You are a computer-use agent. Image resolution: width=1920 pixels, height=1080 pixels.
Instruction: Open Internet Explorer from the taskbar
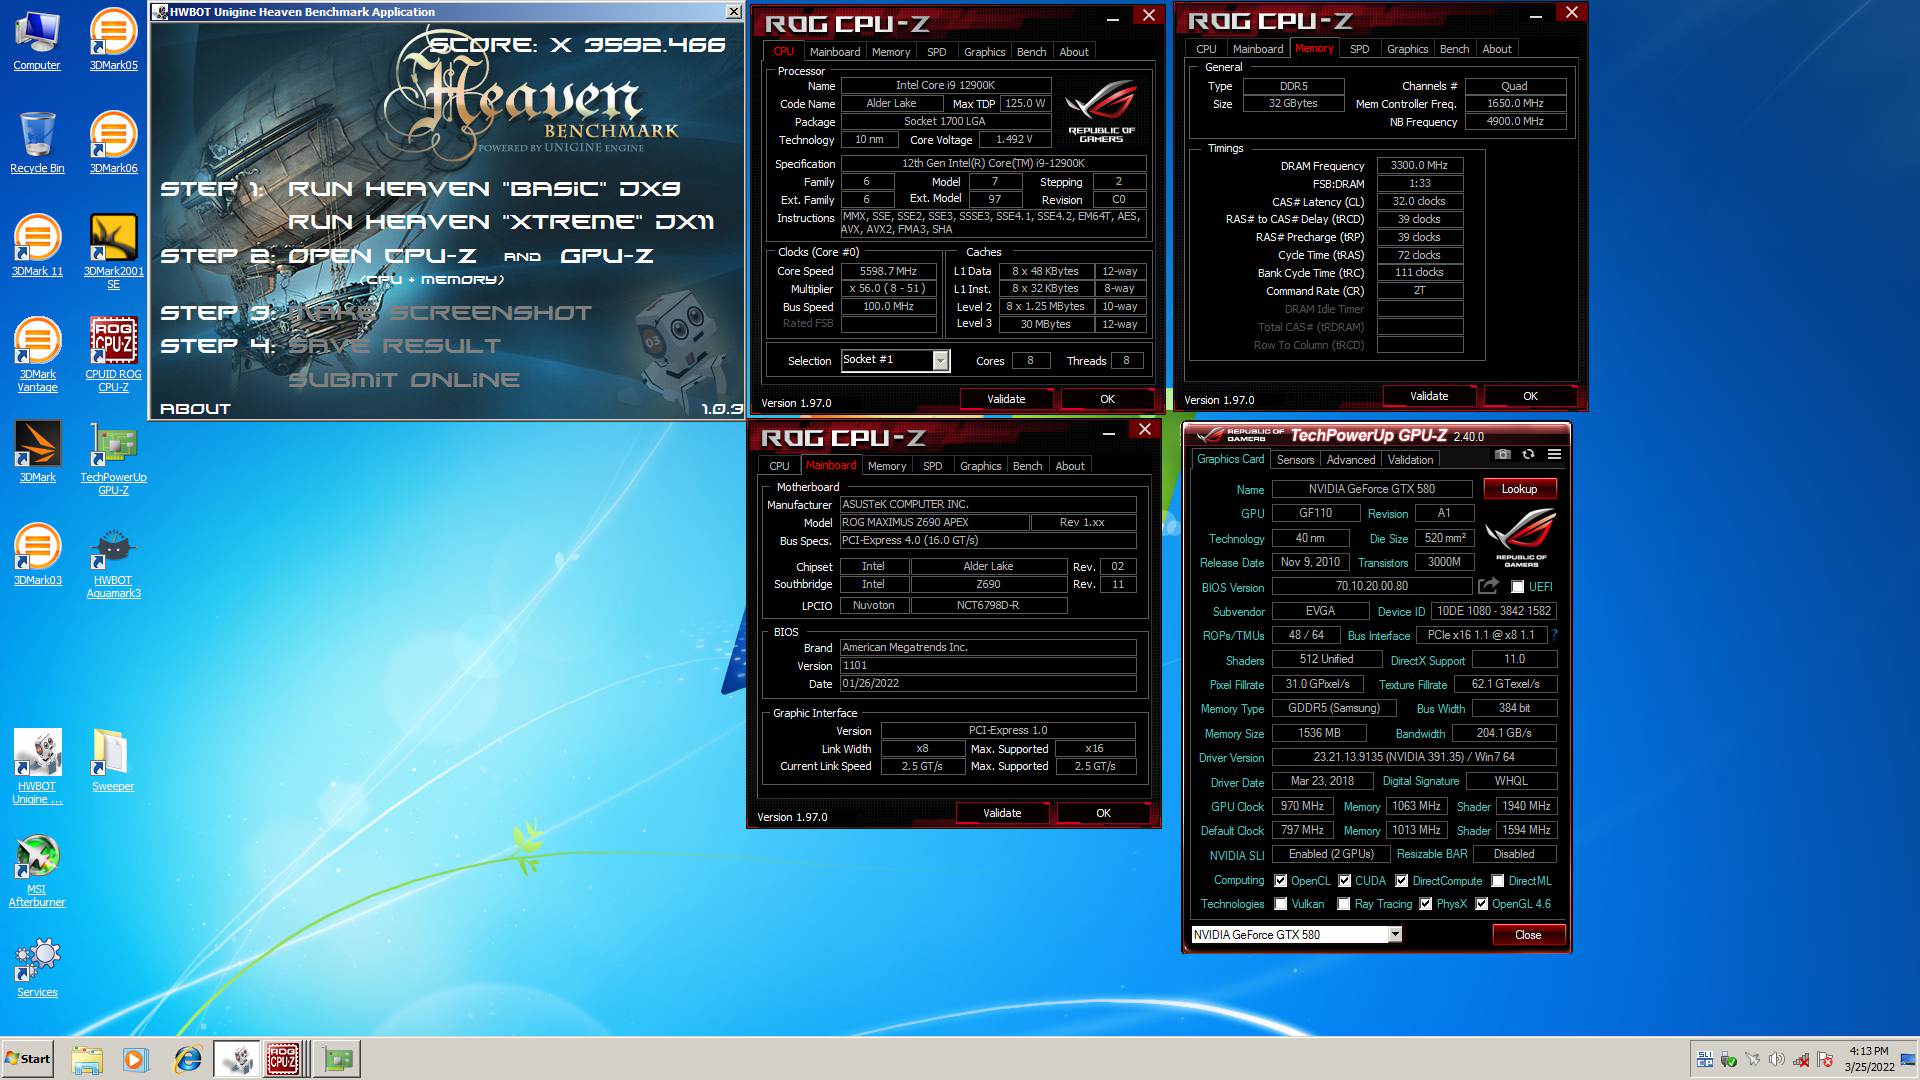[x=187, y=1059]
